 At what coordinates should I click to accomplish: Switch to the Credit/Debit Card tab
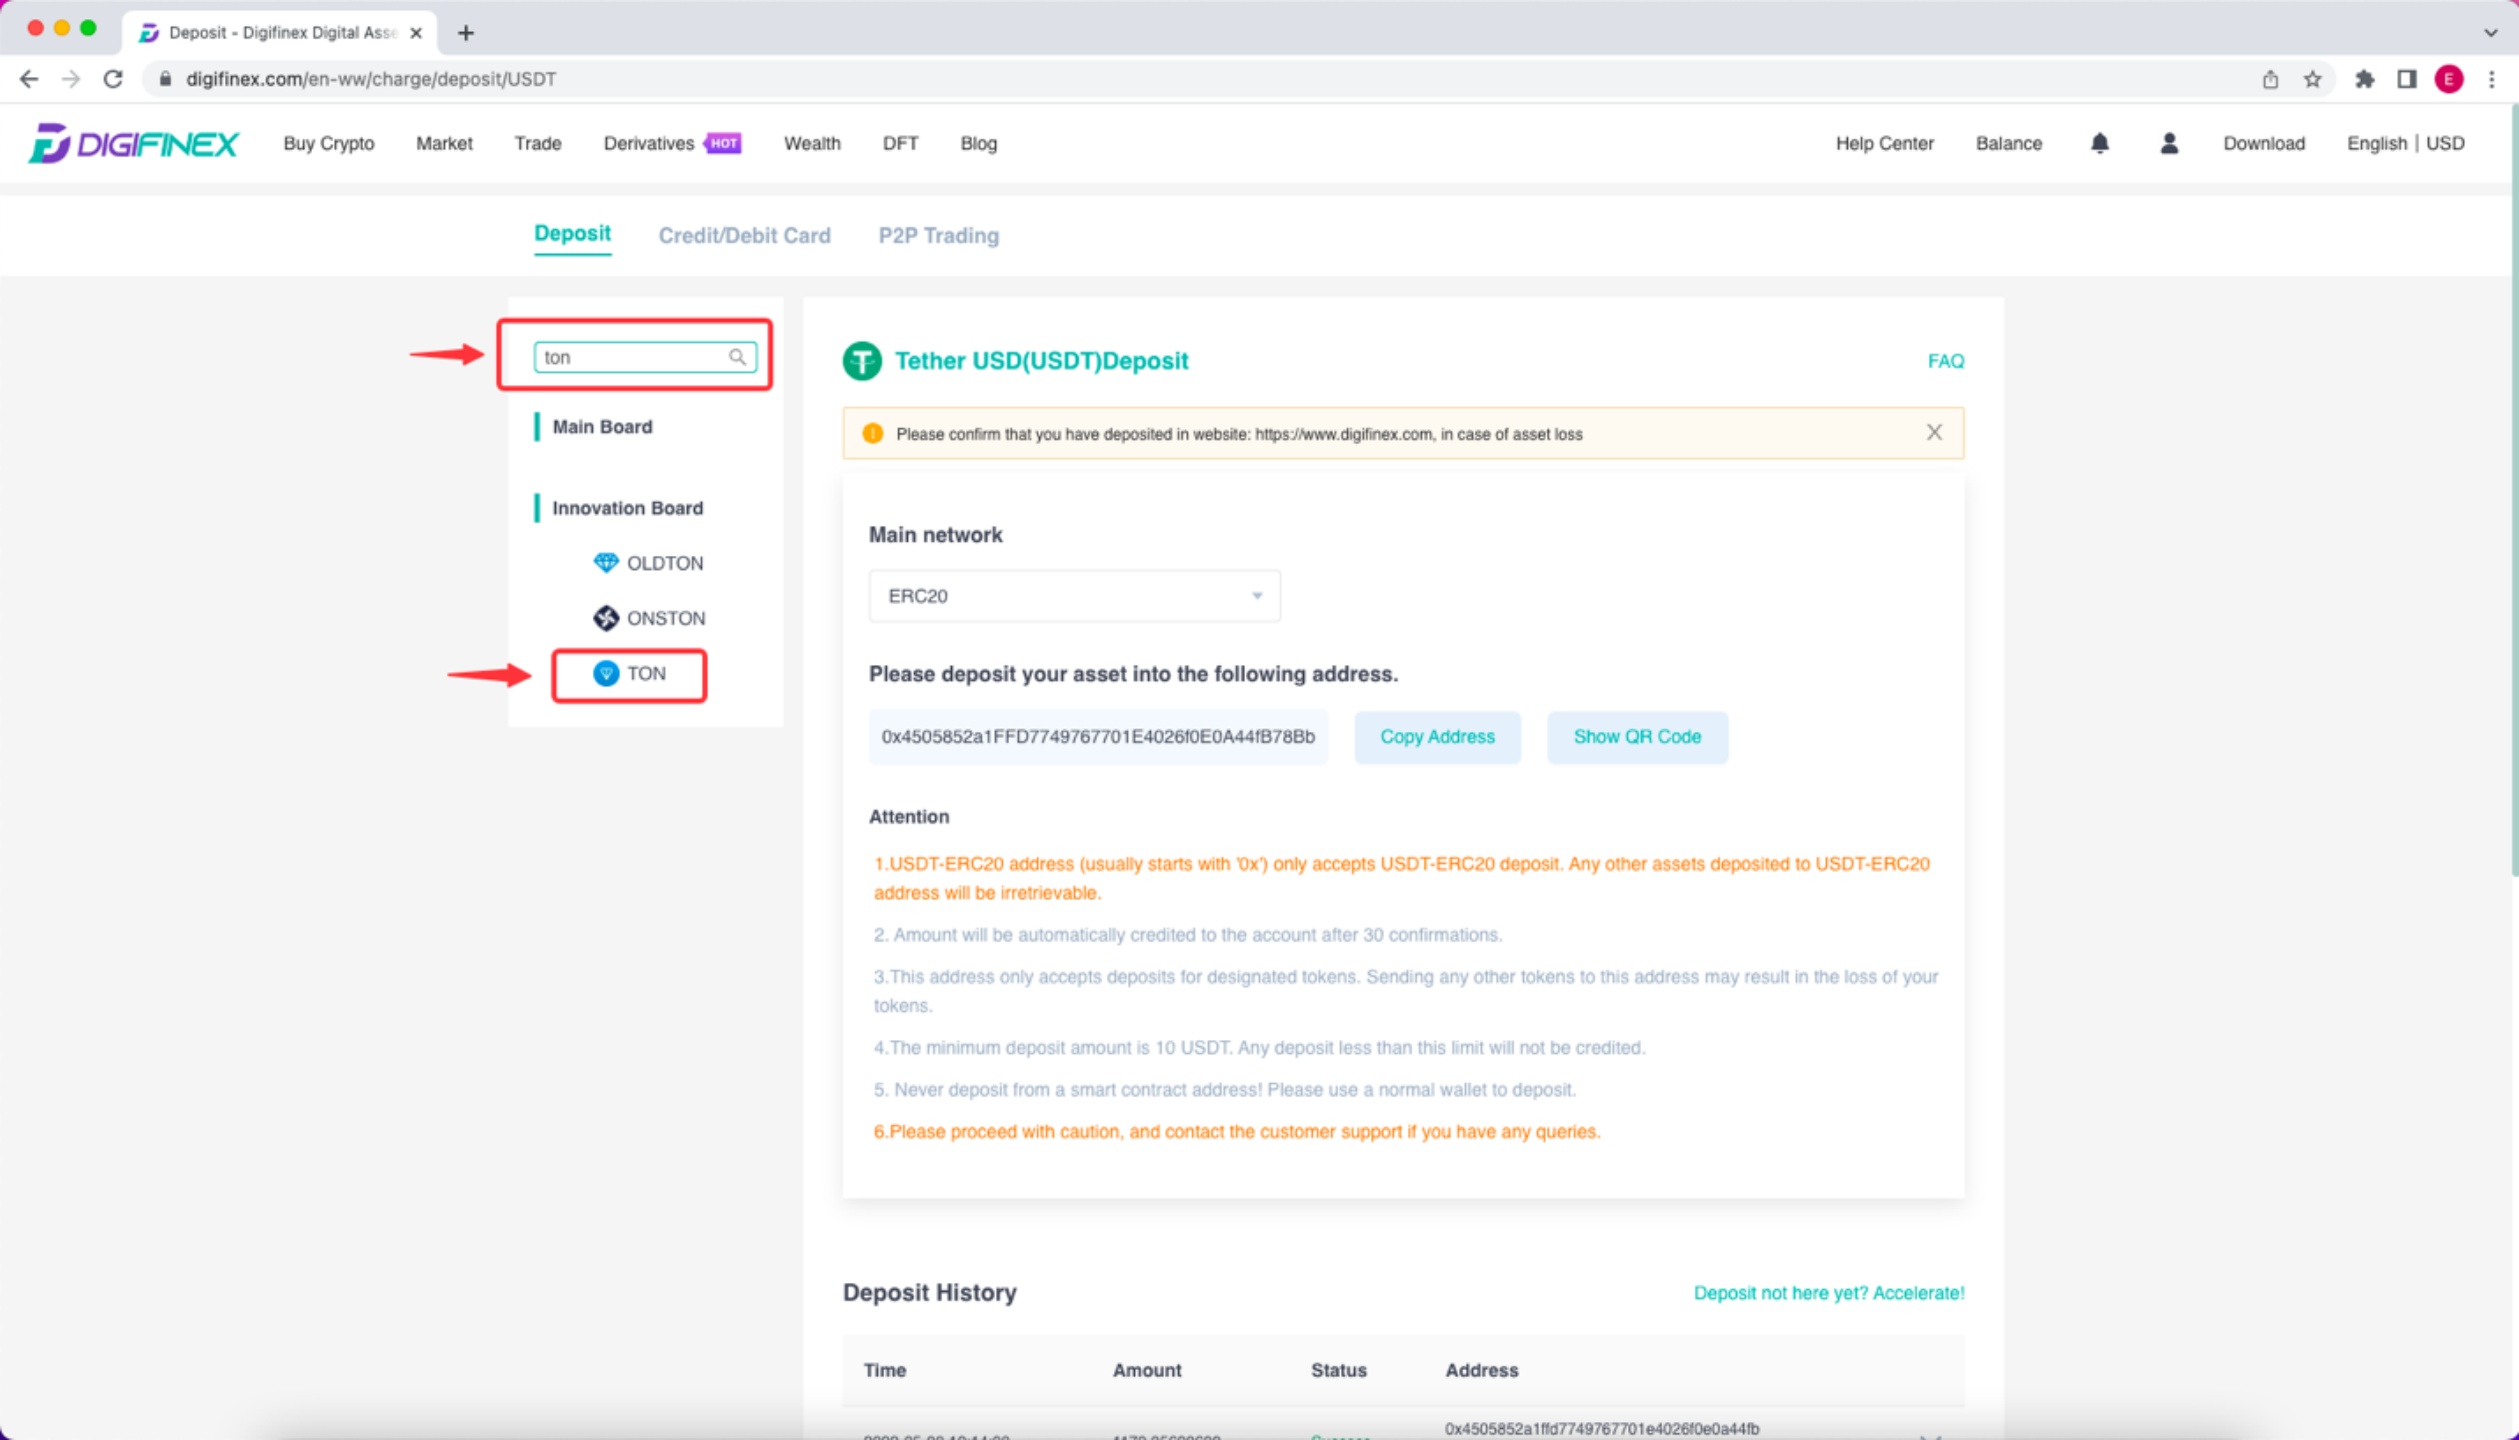[x=744, y=236]
